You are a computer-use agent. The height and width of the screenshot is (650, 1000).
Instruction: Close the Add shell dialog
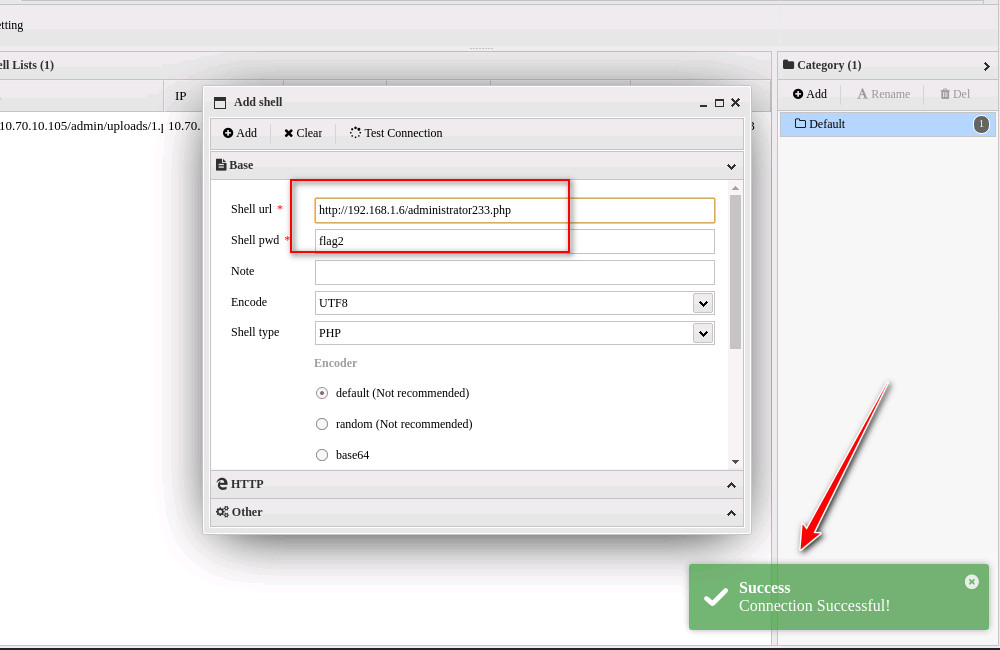[x=735, y=102]
